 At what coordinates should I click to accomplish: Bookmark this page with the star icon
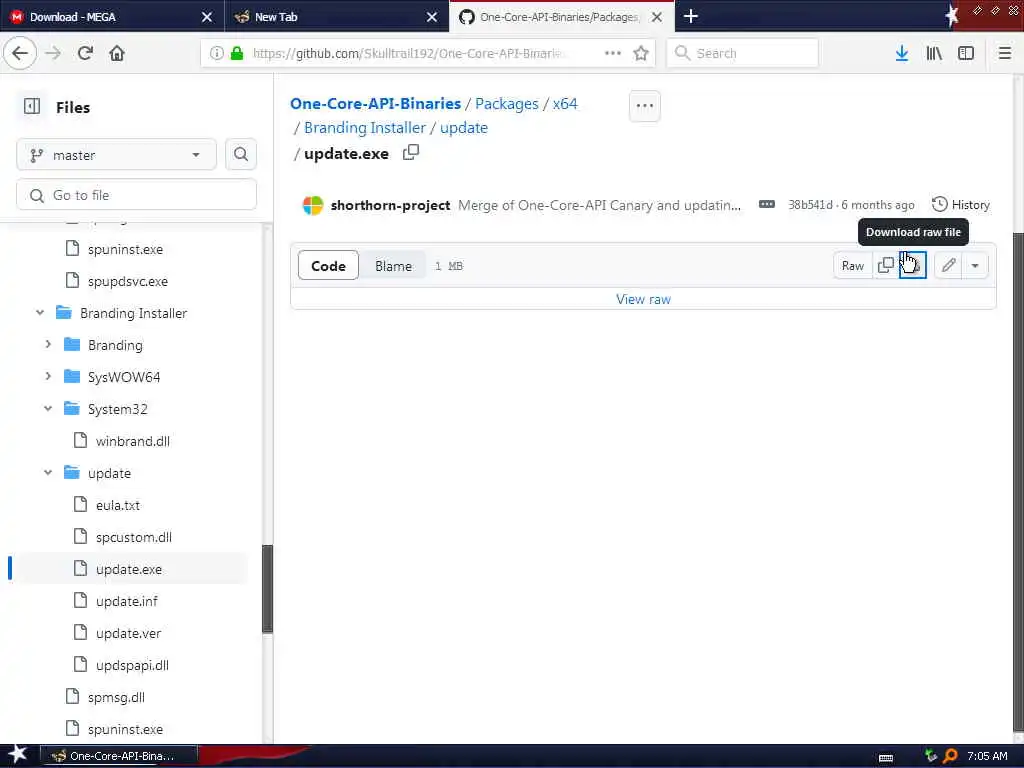click(641, 53)
